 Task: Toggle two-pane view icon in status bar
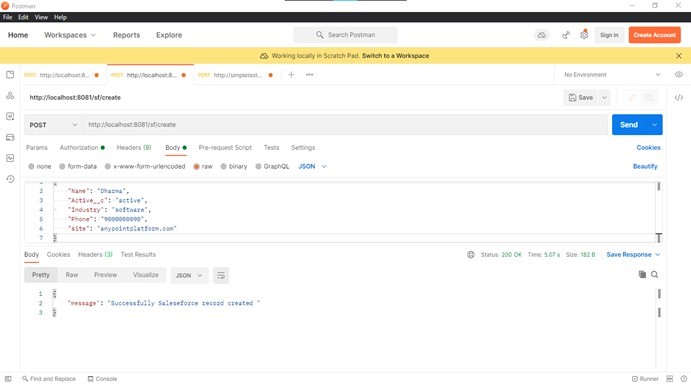[x=669, y=379]
